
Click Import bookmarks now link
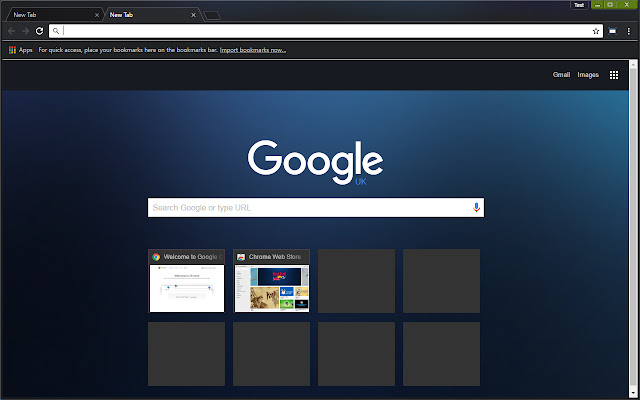tap(253, 50)
